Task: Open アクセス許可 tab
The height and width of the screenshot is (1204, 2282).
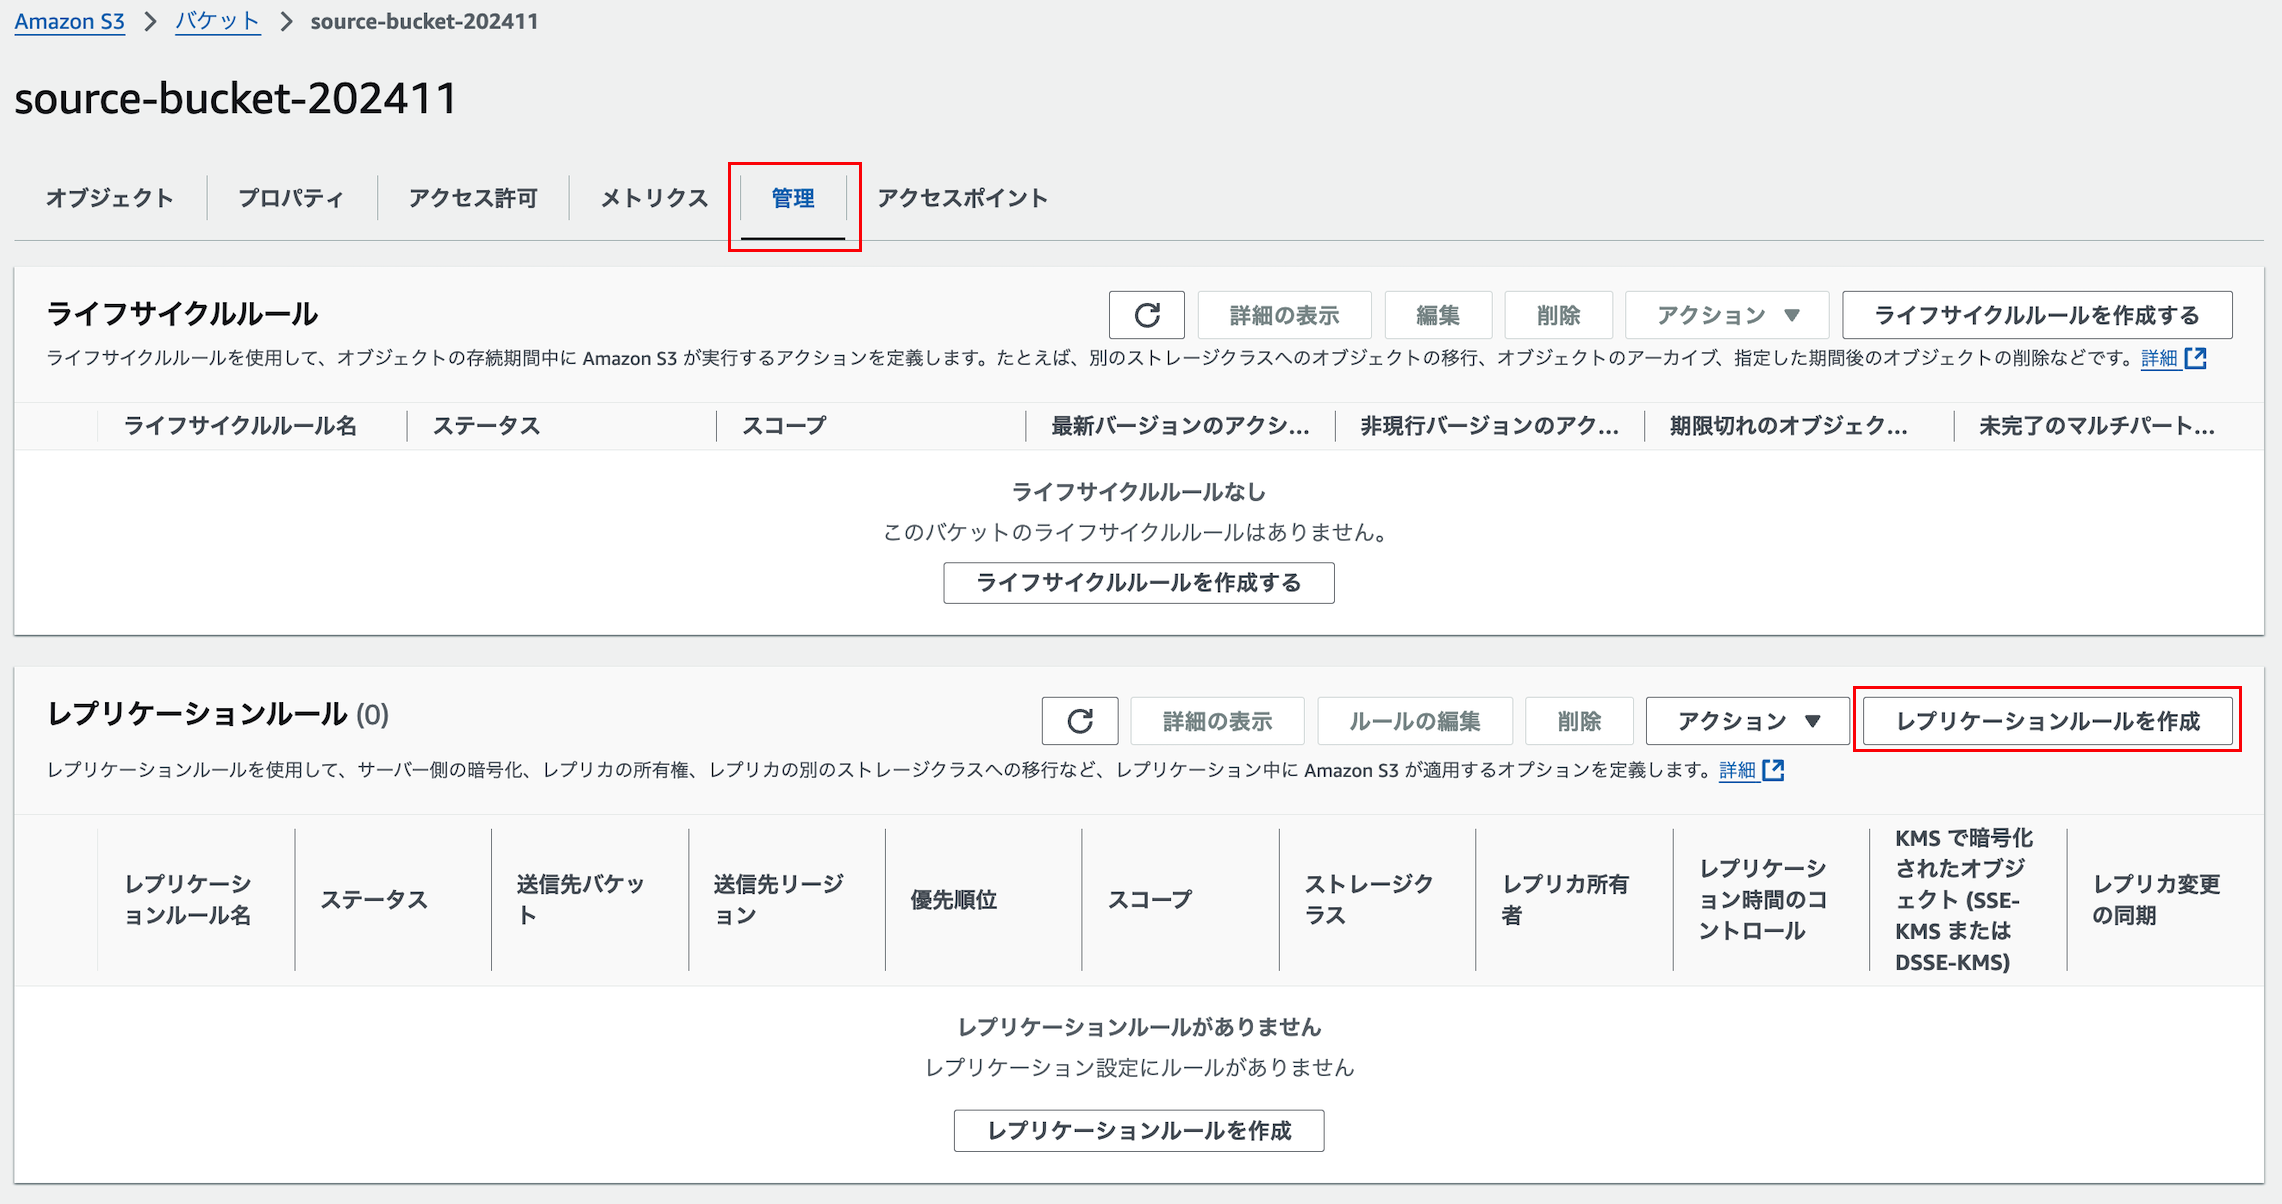Action: pos(473,198)
